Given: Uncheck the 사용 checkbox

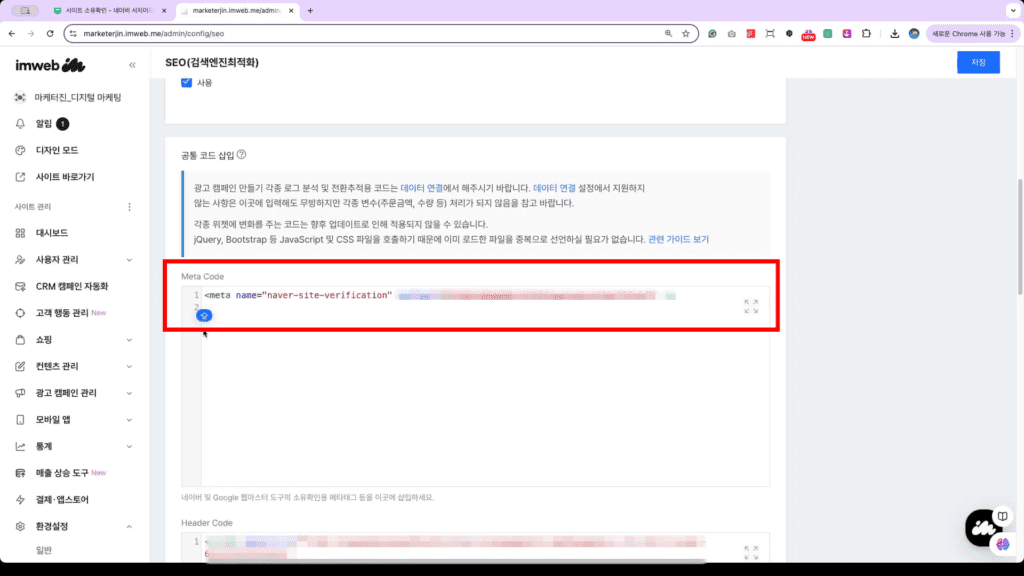Looking at the screenshot, I should pos(186,82).
